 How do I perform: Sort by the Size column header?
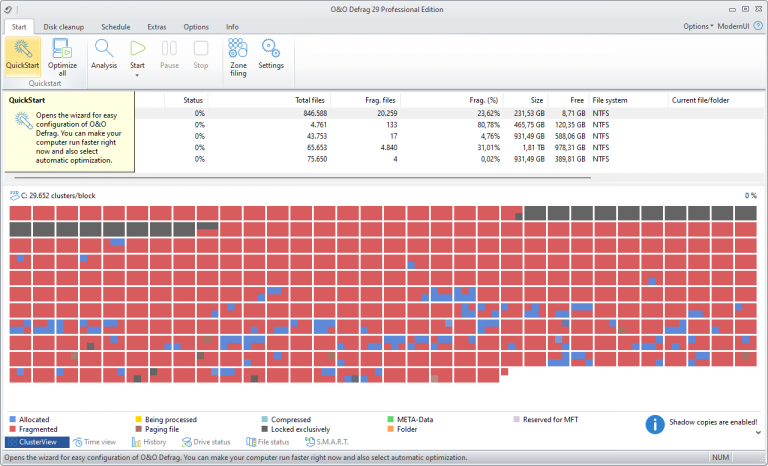(526, 100)
